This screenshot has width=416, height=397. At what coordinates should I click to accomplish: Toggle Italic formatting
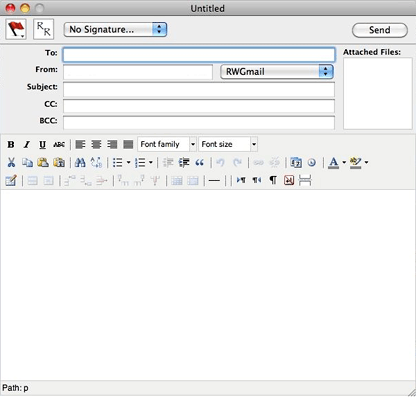click(27, 144)
